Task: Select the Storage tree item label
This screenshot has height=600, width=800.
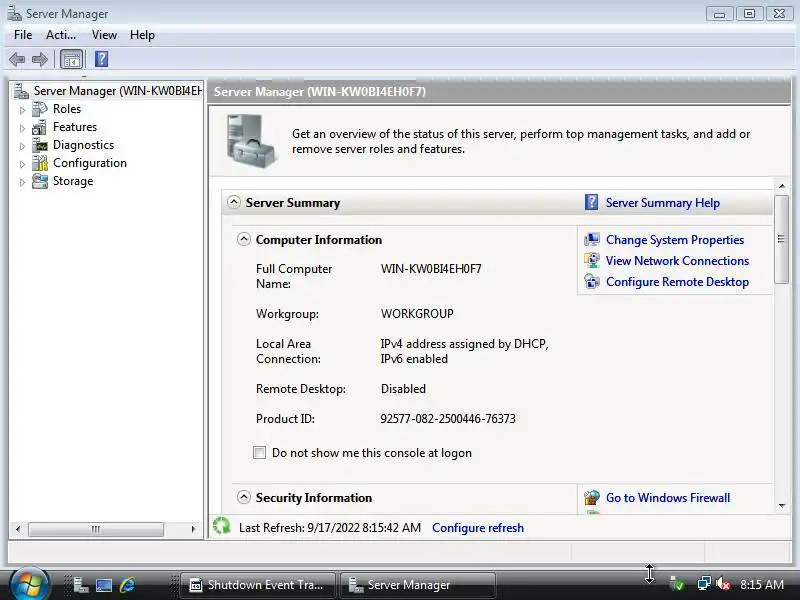Action: click(73, 181)
